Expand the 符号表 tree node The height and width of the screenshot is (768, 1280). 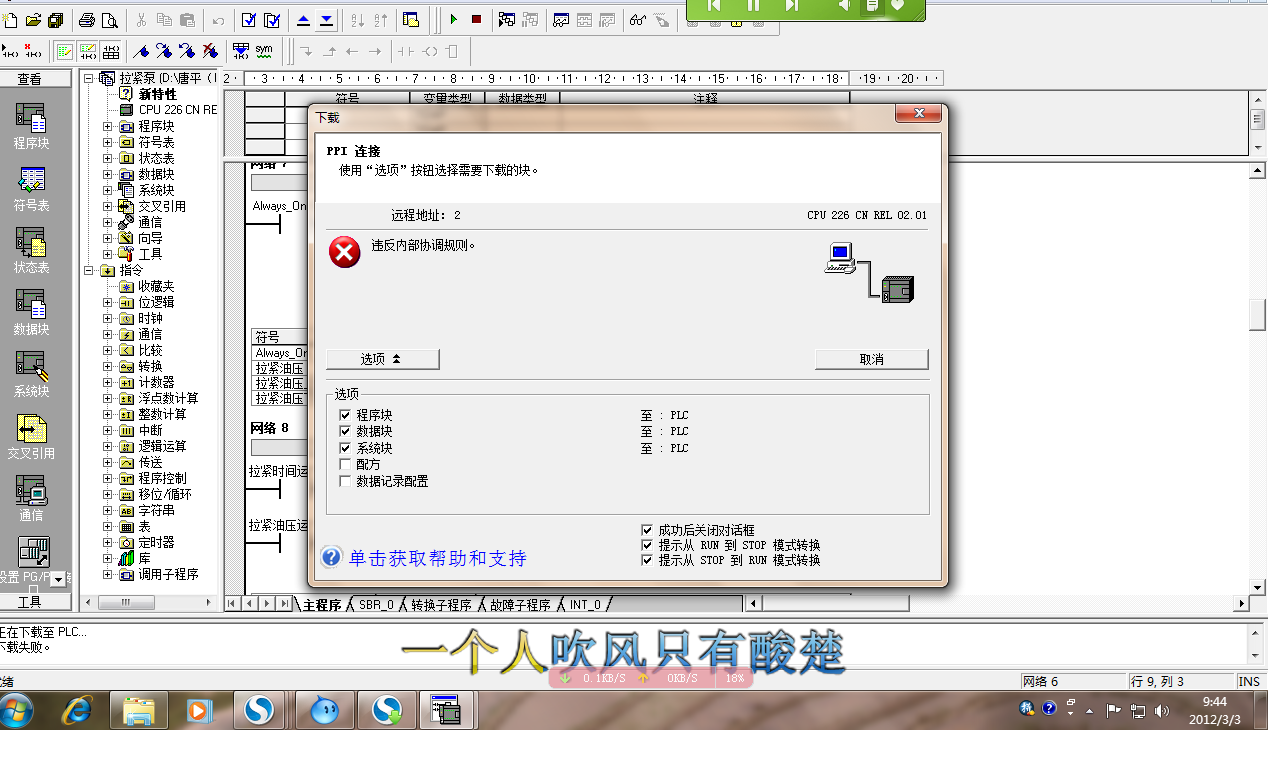point(108,142)
